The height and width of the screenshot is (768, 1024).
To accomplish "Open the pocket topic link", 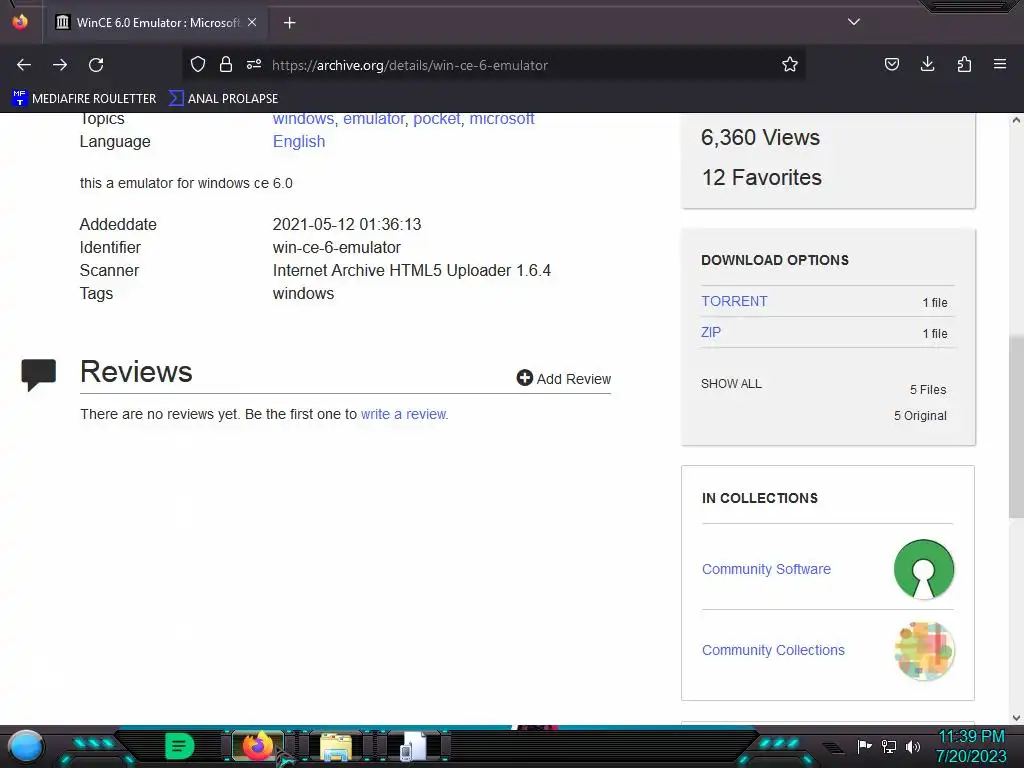I will point(437,119).
